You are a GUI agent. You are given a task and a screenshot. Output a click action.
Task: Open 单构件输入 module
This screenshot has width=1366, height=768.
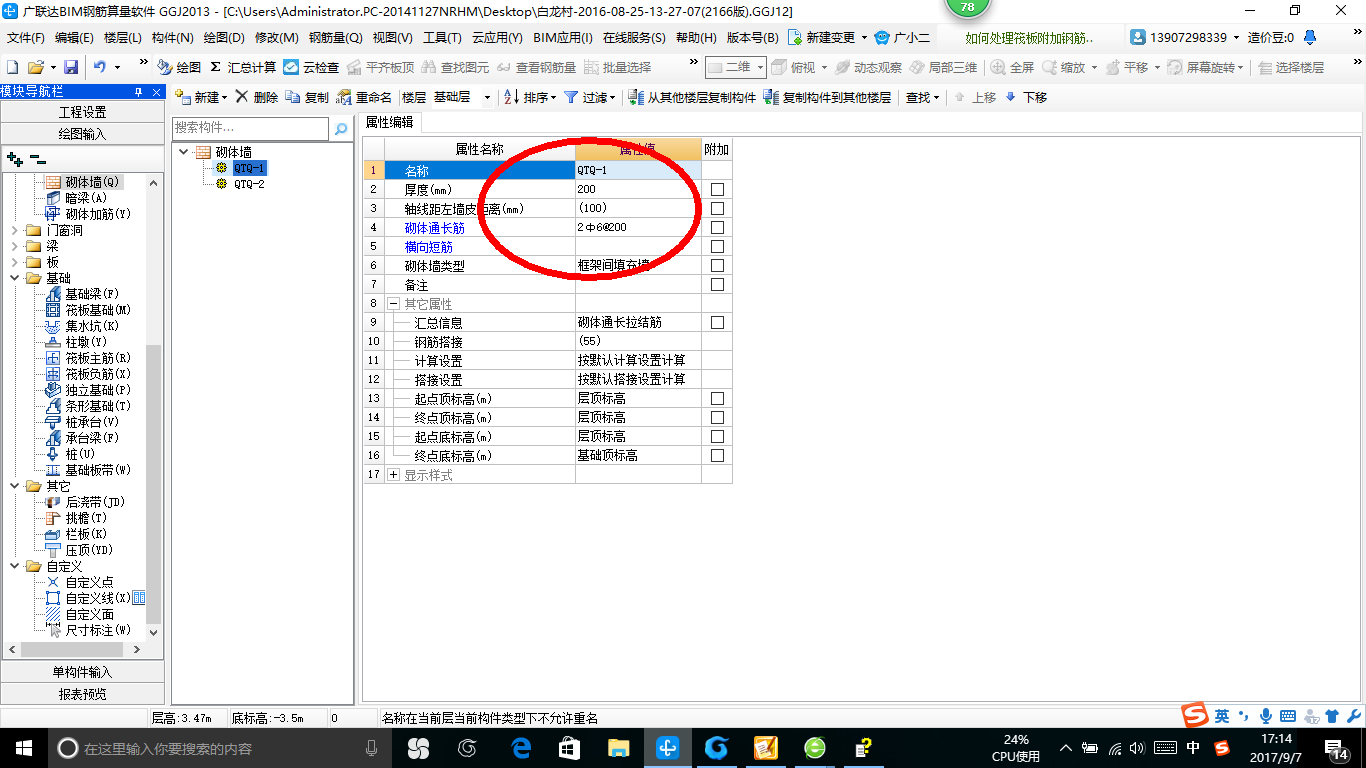pyautogui.click(x=82, y=672)
